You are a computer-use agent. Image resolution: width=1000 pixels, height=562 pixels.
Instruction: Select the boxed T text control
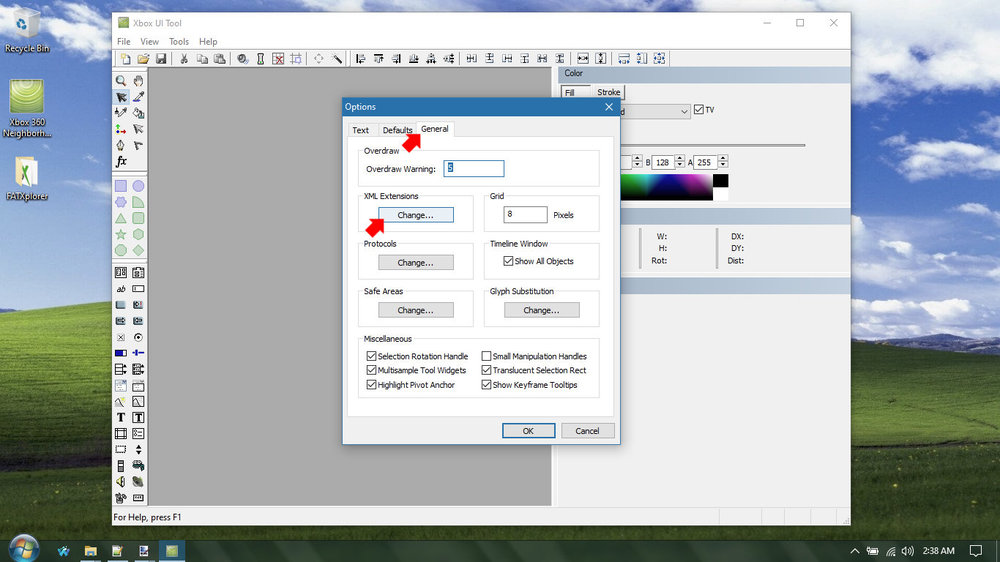[138, 417]
